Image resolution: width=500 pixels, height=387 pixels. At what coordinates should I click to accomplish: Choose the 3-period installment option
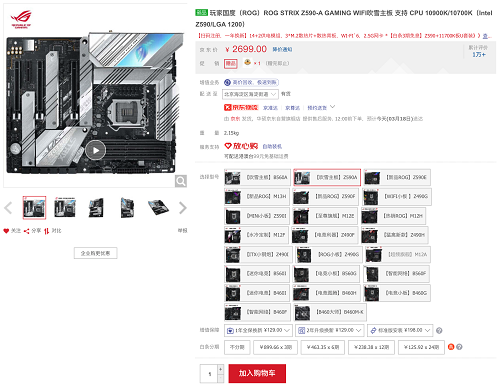pyautogui.click(x=275, y=347)
